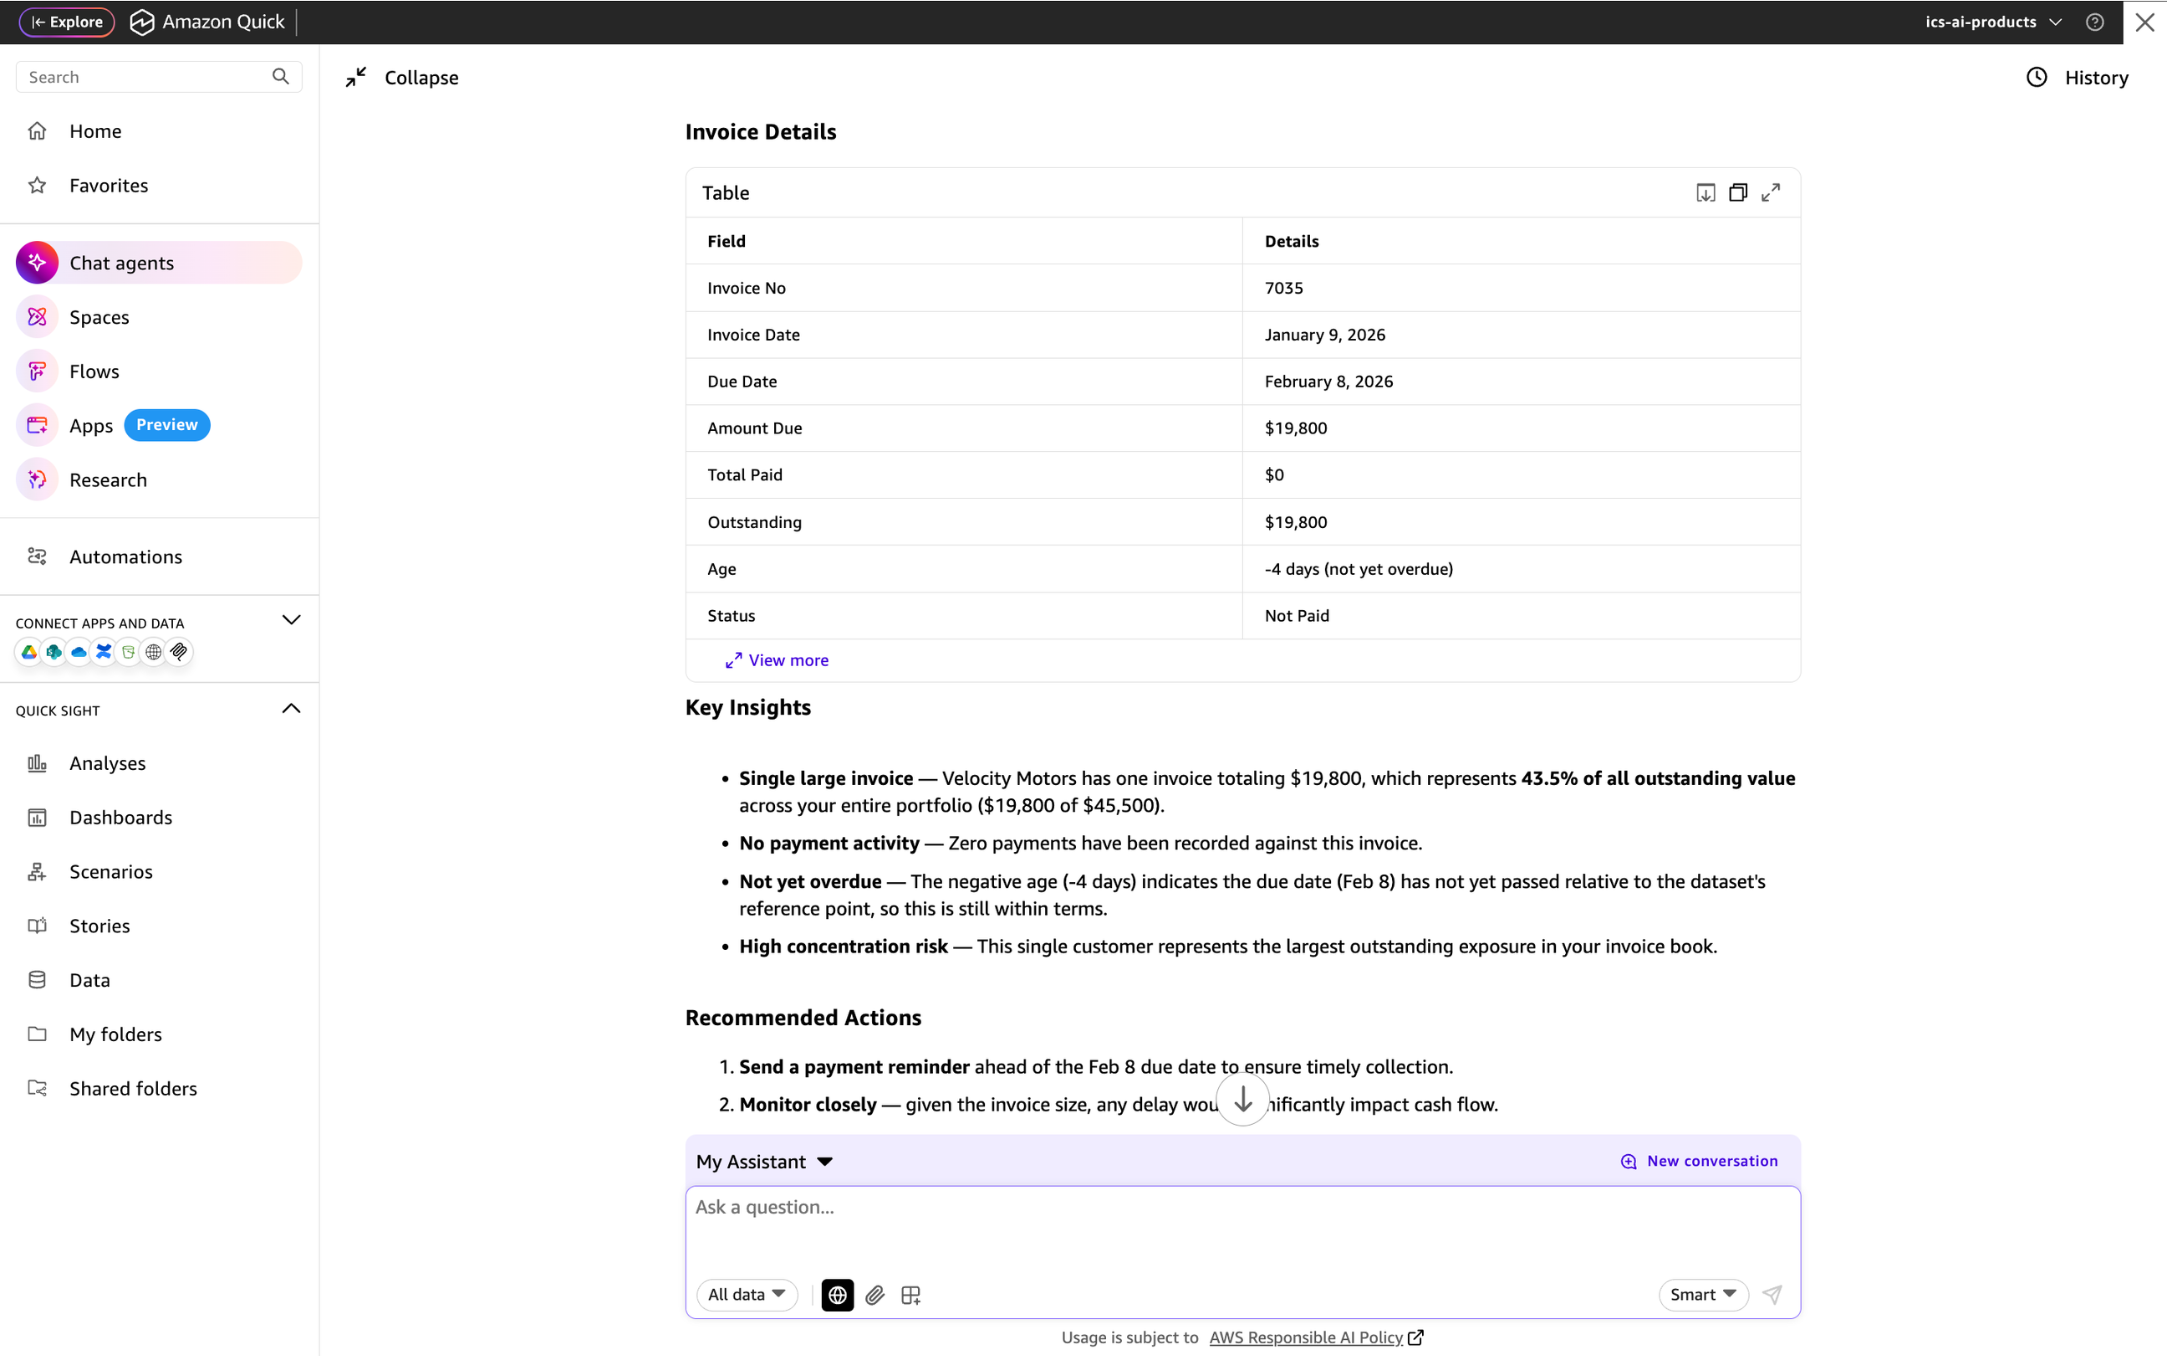2167x1356 pixels.
Task: Click View more under the table
Action: click(777, 660)
